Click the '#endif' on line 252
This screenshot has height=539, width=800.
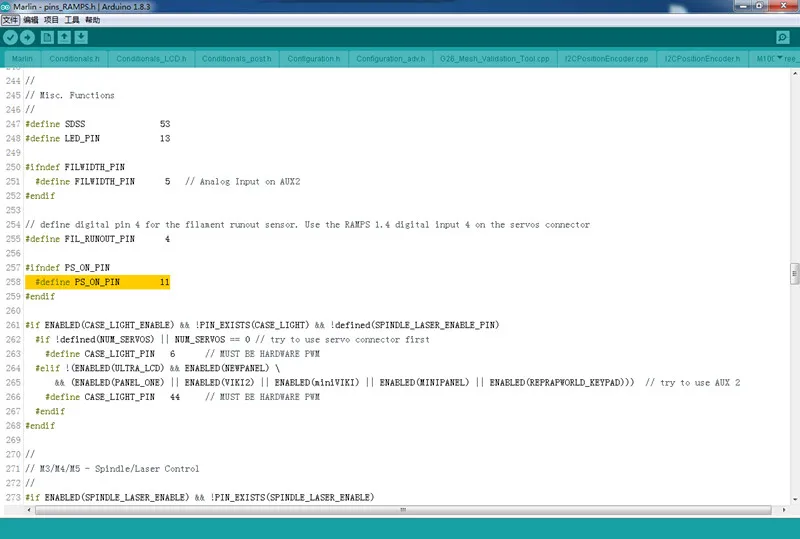(x=40, y=196)
